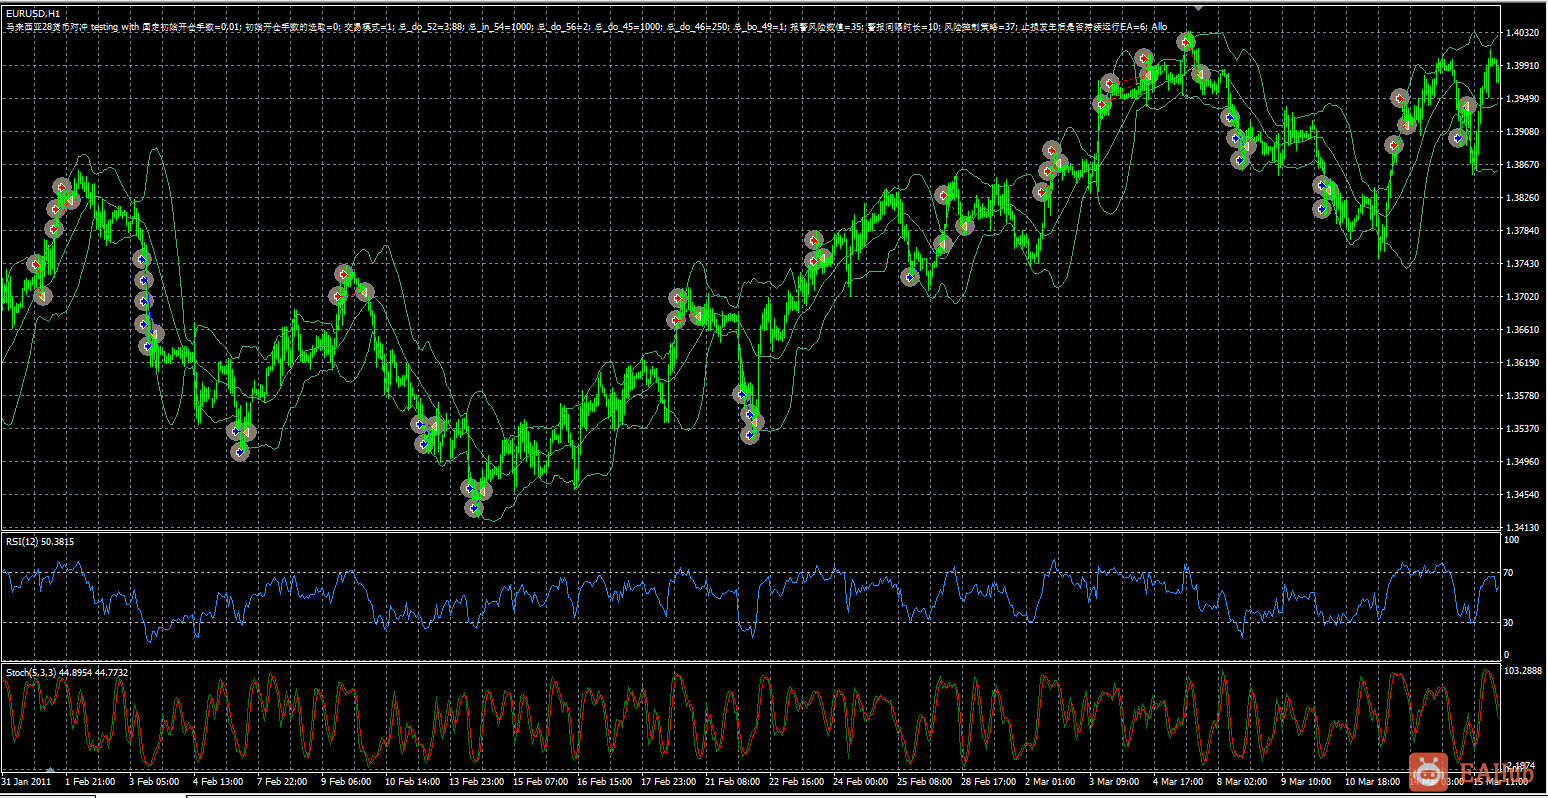Click the 10 Mar 18:00 time label
The width and height of the screenshot is (1548, 798).
click(x=1372, y=781)
